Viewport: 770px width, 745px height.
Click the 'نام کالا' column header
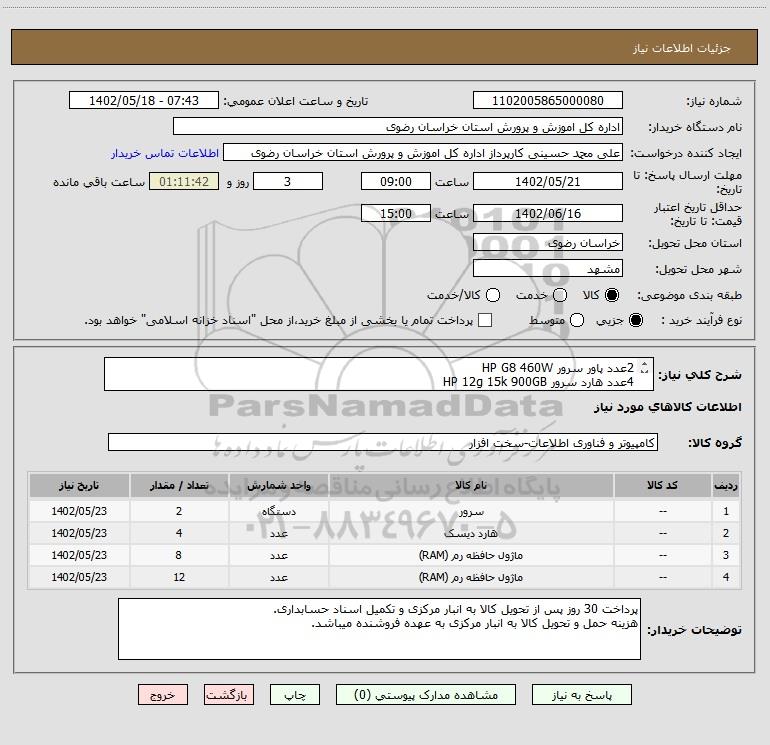coord(471,486)
